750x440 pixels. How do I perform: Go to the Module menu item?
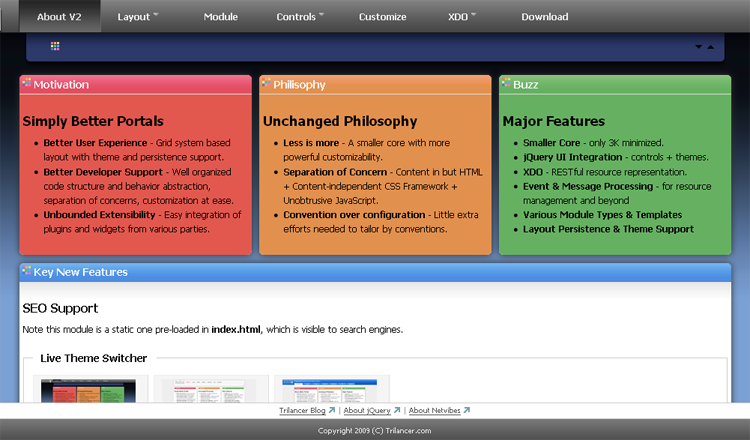pos(220,17)
